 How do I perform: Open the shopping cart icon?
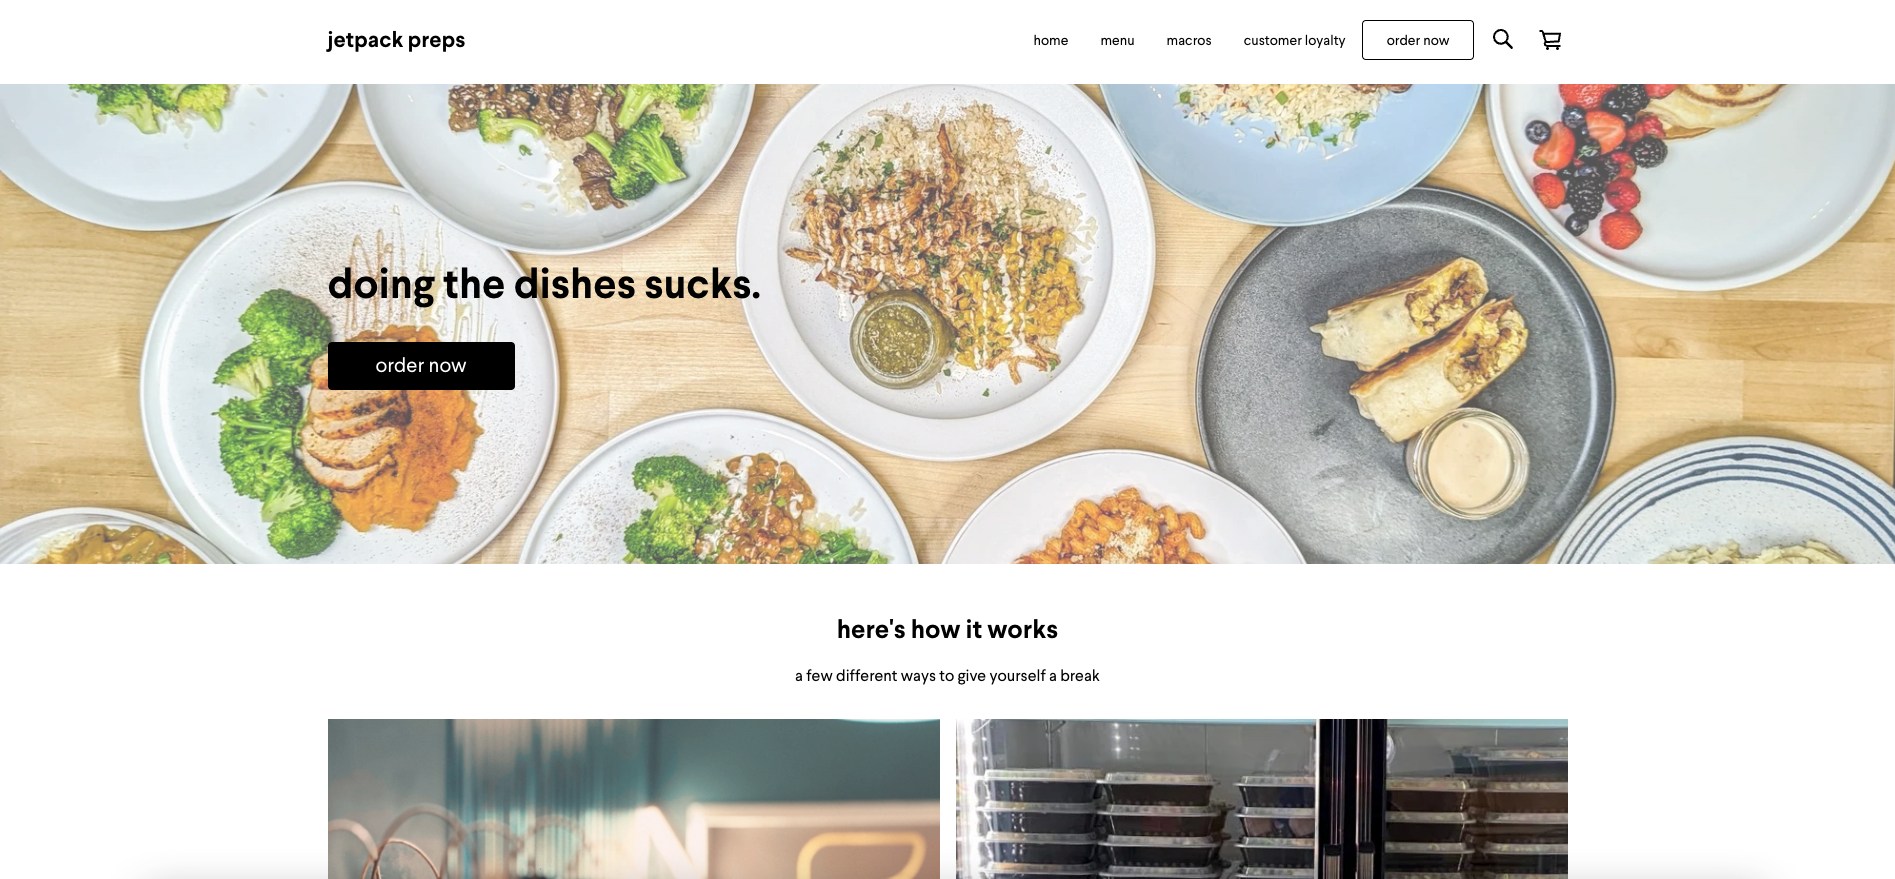point(1550,40)
